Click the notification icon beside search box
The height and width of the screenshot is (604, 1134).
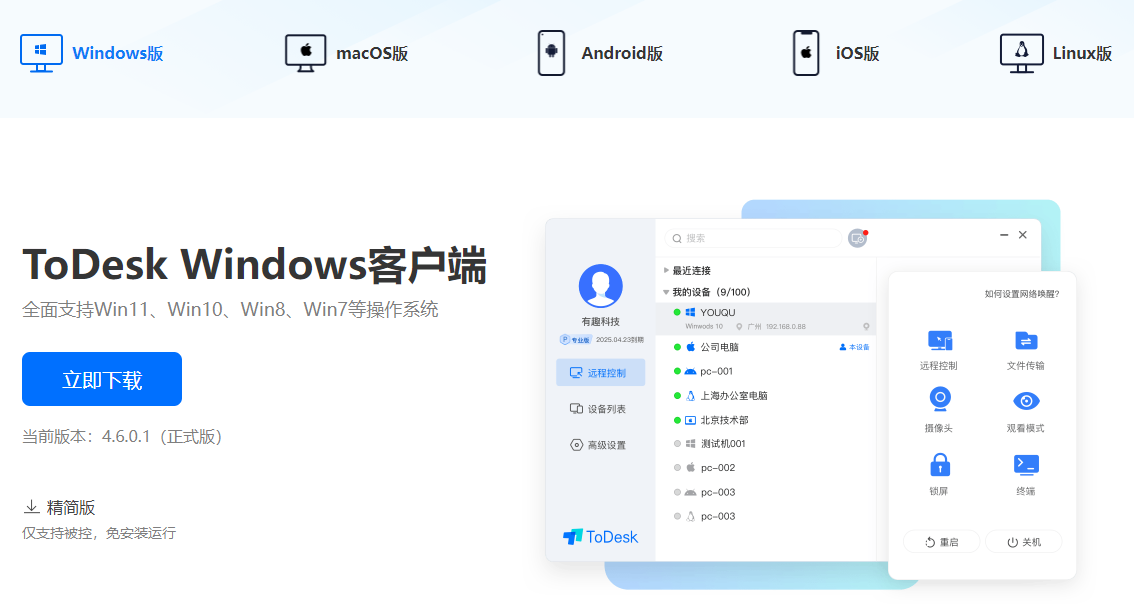click(x=857, y=238)
